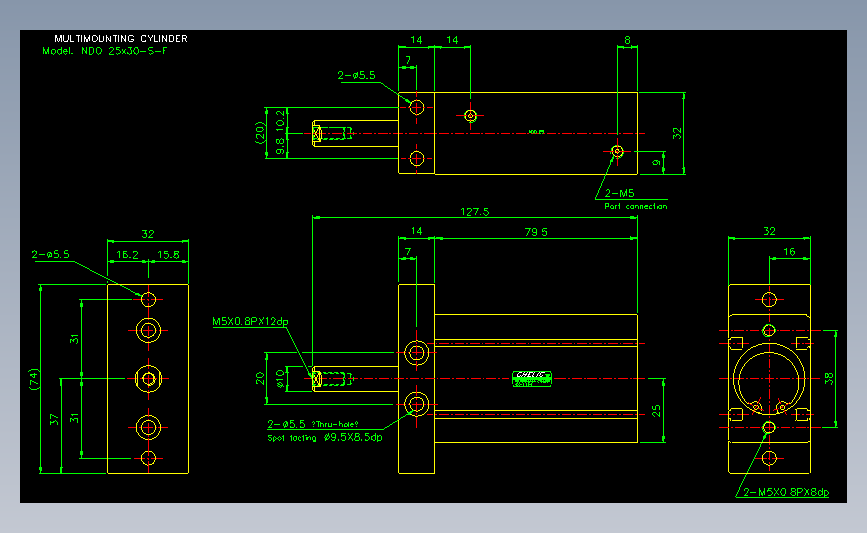
Task: Click the MULTIMOUNTING CYLINDER title text
Action: pyautogui.click(x=121, y=39)
